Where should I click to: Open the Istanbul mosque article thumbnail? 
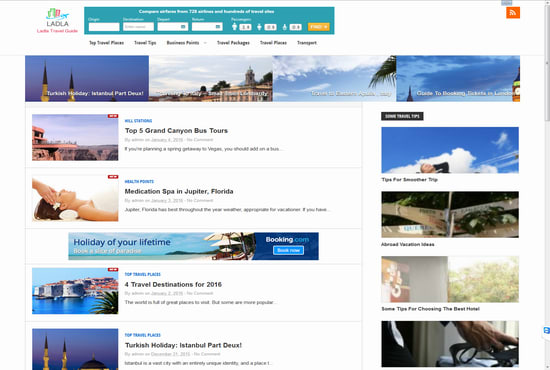coord(75,349)
